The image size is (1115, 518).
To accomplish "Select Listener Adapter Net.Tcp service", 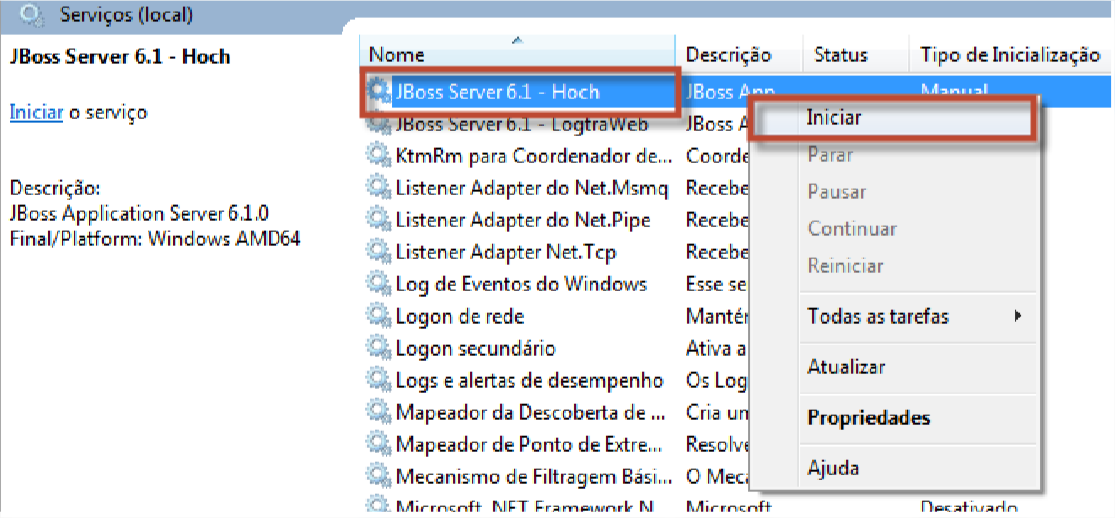I will tap(506, 253).
